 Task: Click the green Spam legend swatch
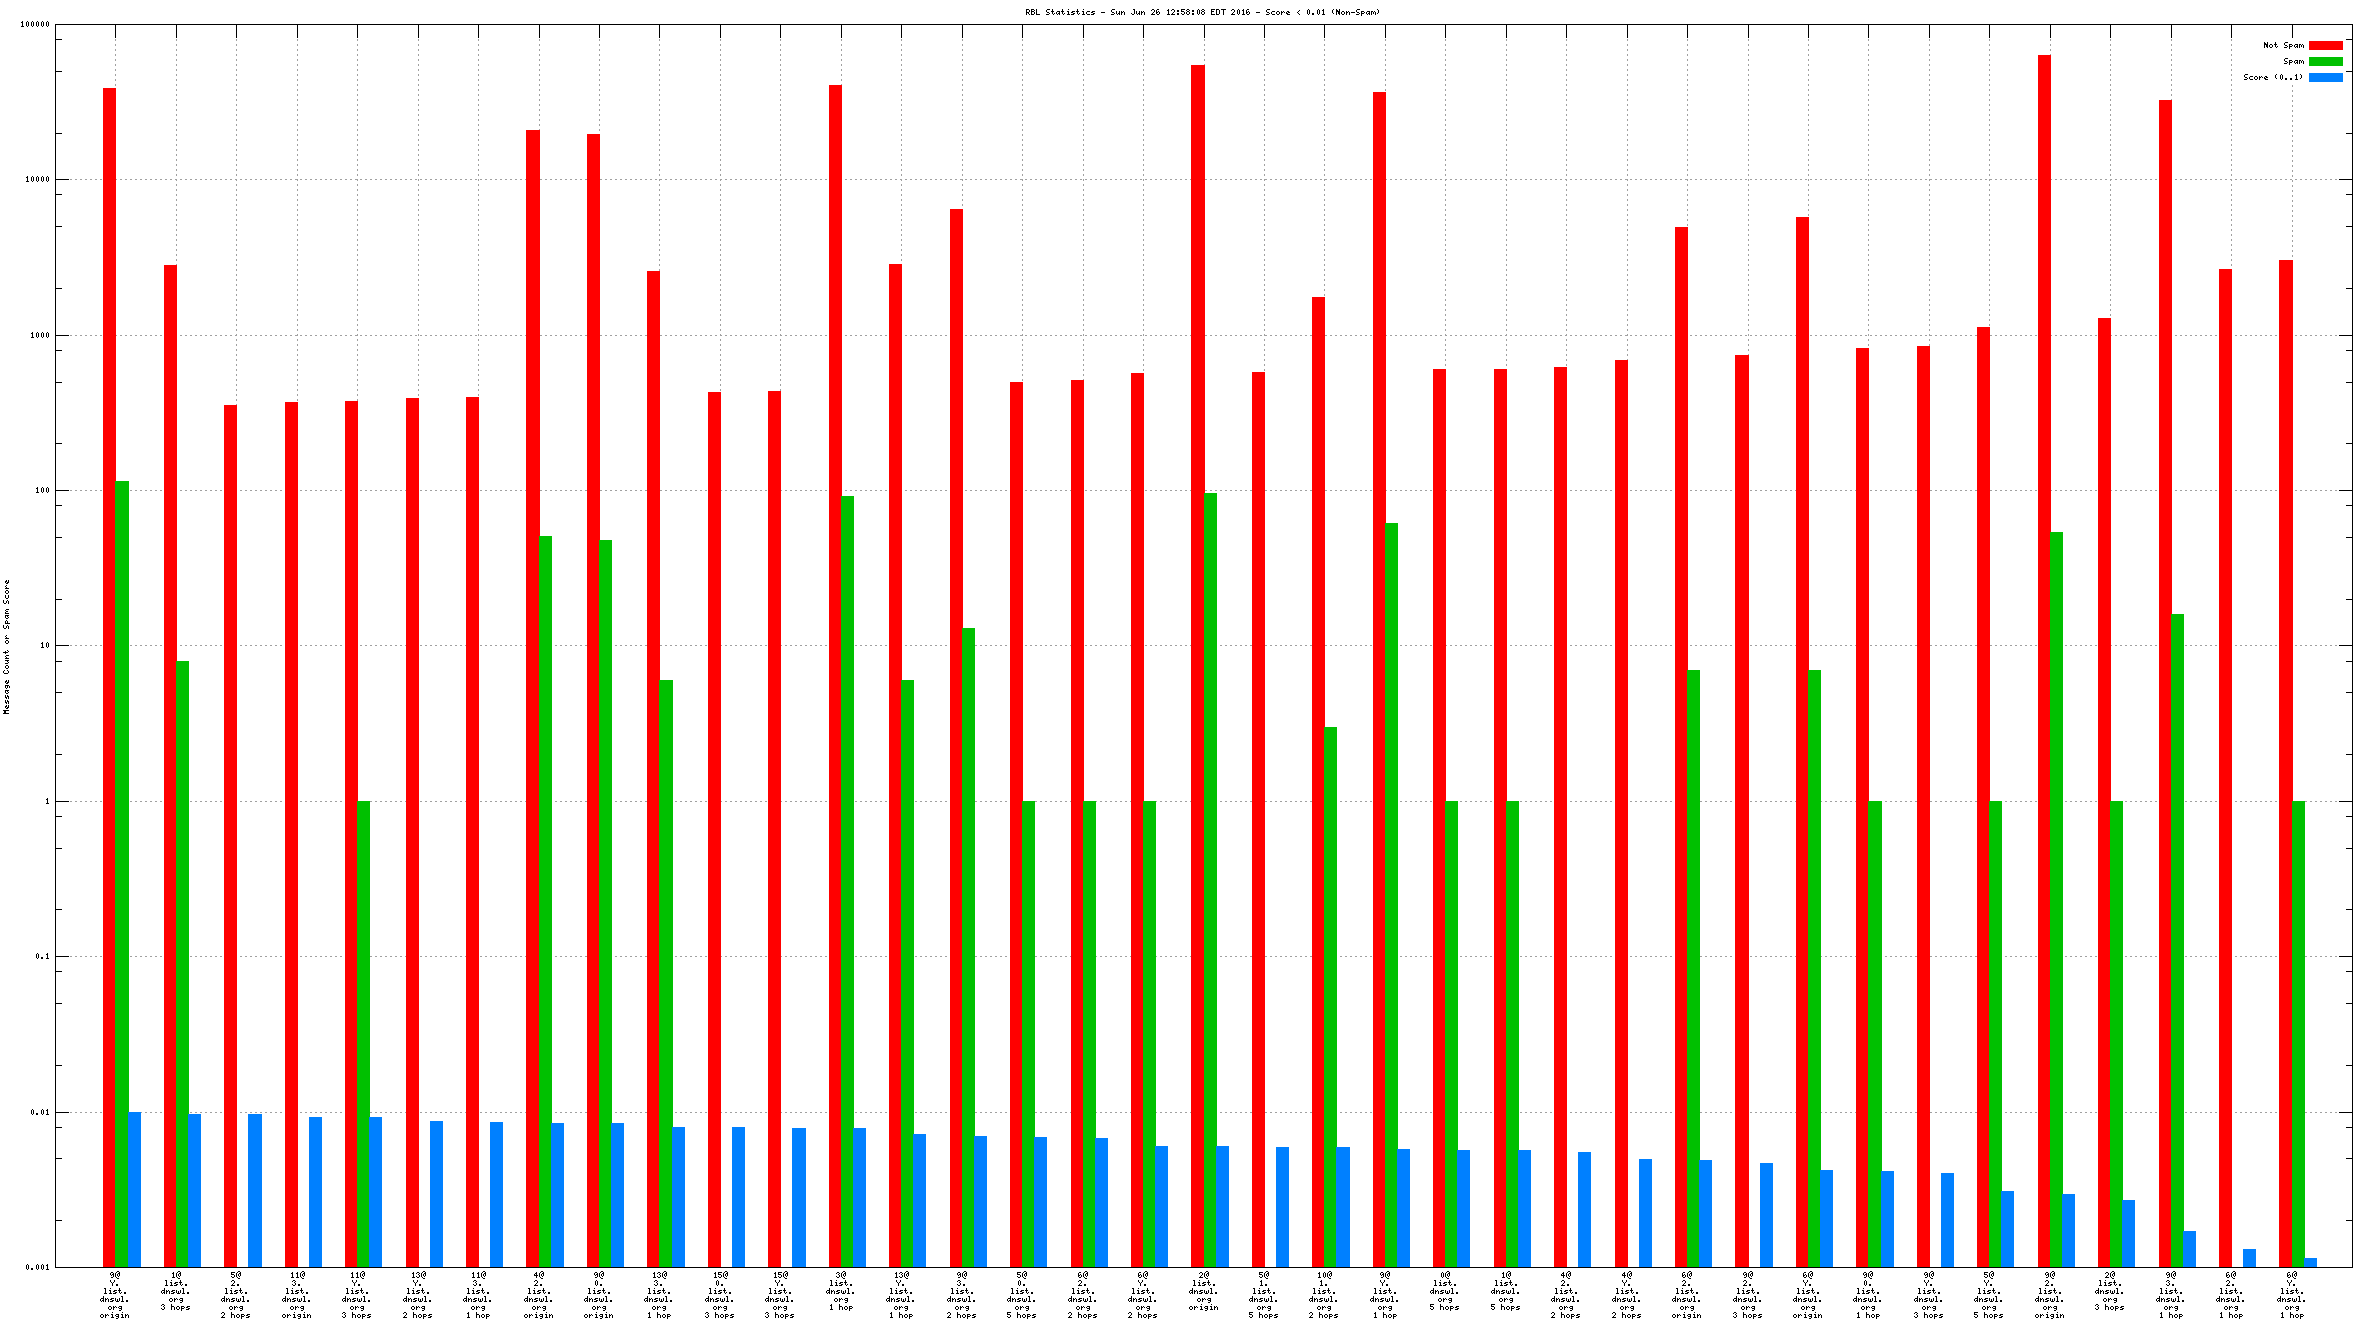click(2325, 61)
